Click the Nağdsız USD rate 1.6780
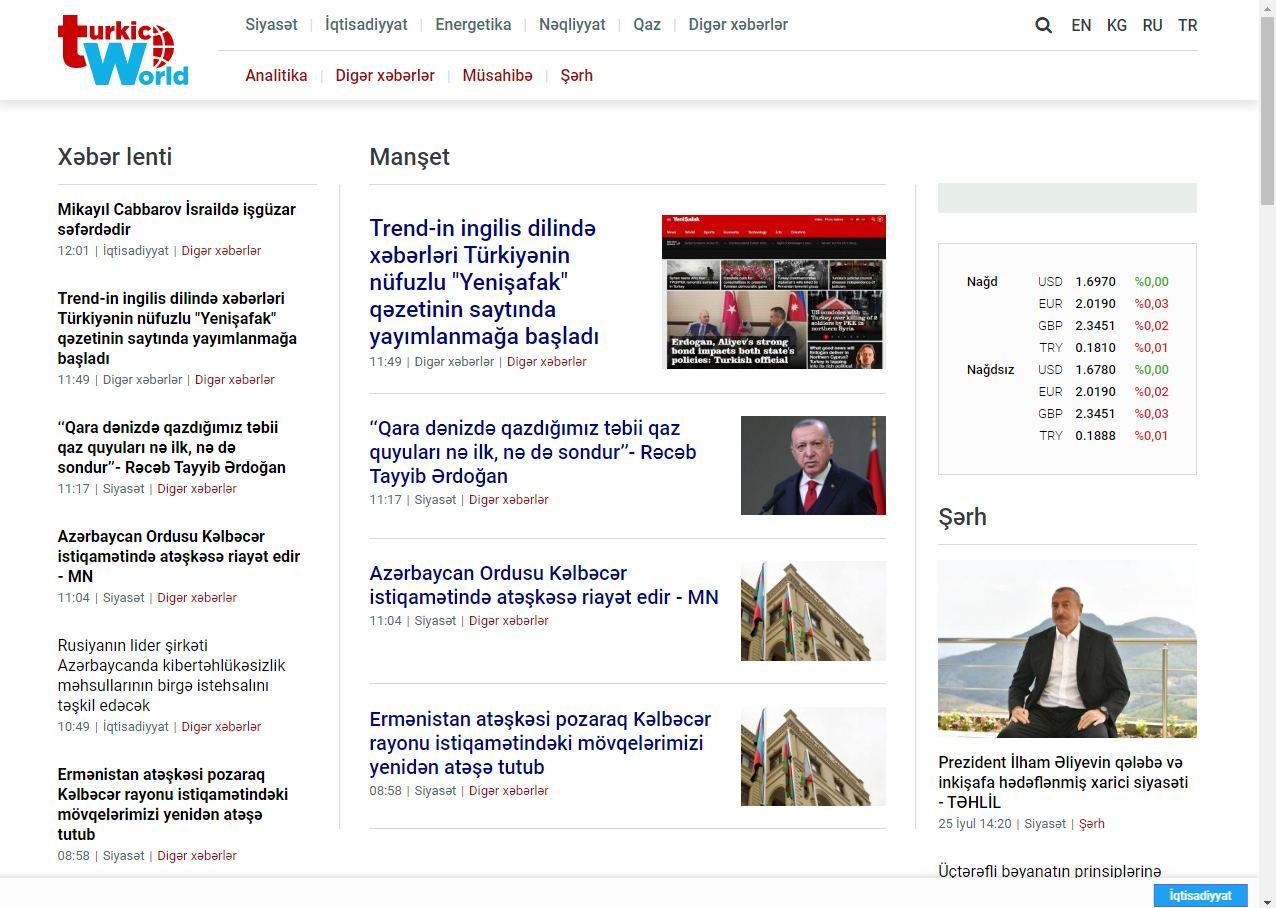The width and height of the screenshot is (1276, 908). click(1095, 370)
